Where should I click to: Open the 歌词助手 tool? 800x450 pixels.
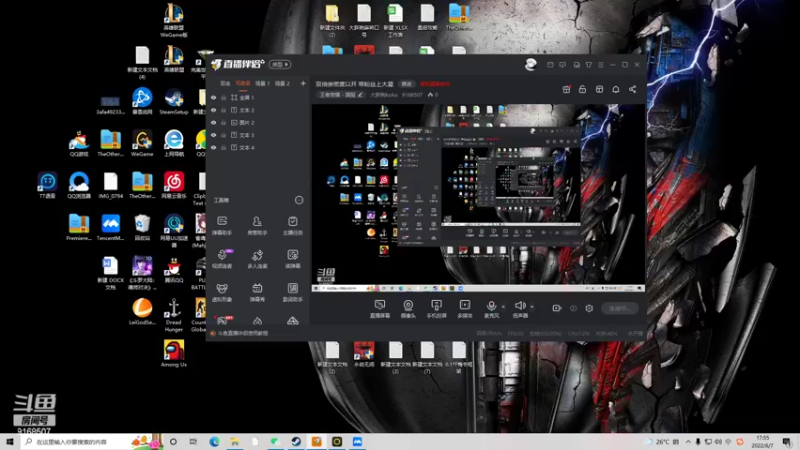pyautogui.click(x=292, y=292)
